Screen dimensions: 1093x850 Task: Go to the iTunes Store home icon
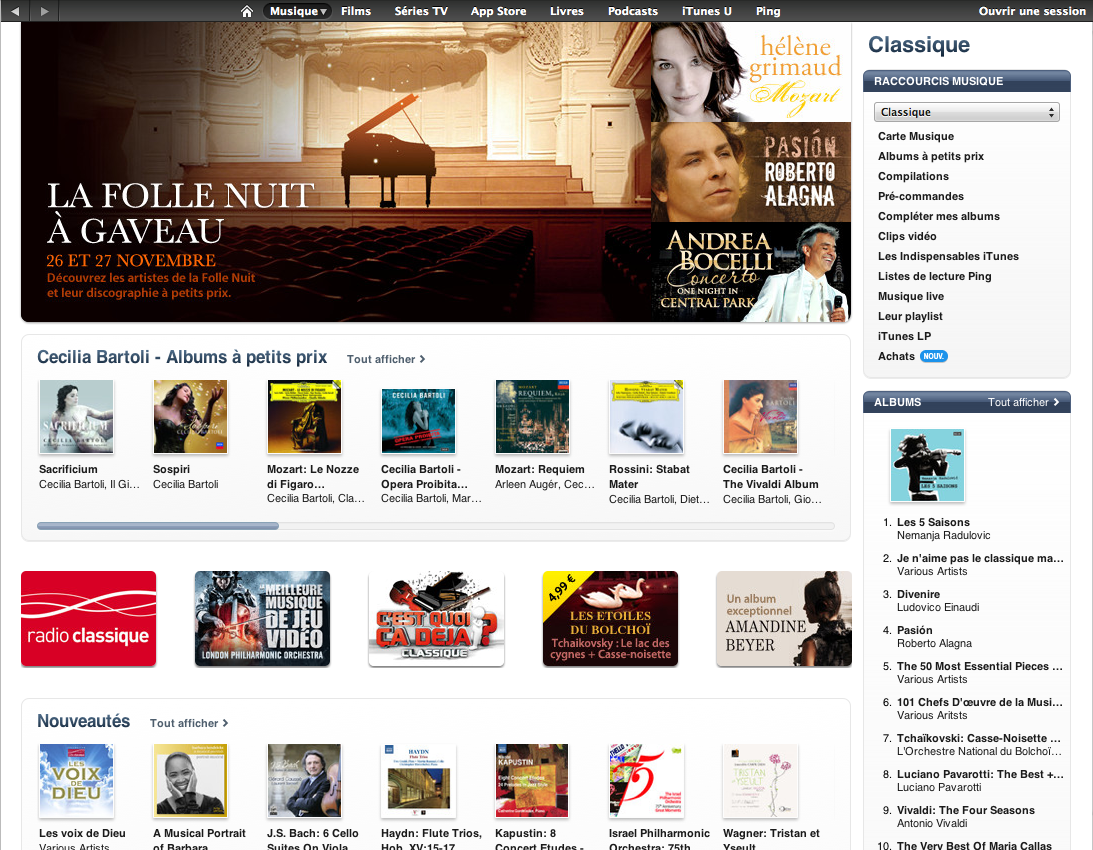tap(246, 11)
